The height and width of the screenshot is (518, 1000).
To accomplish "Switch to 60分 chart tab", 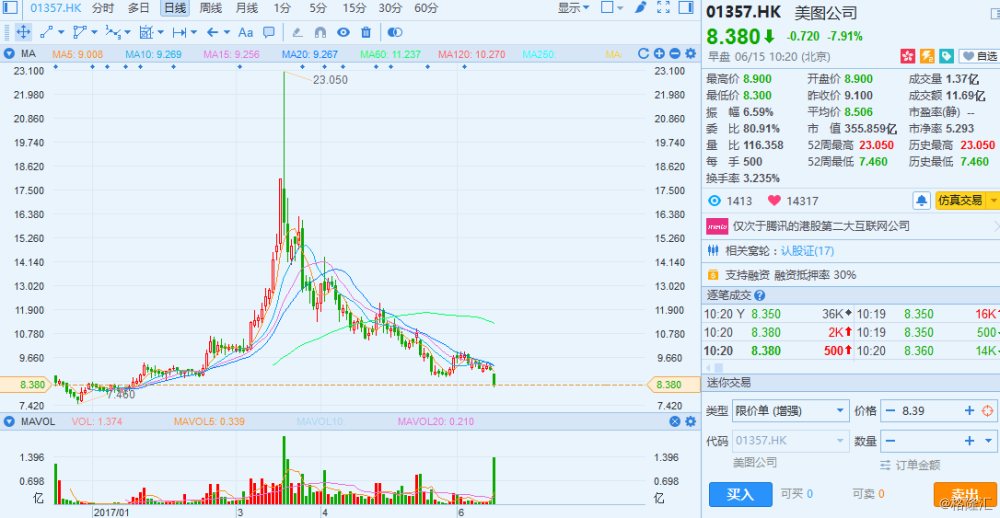I will coord(426,8).
